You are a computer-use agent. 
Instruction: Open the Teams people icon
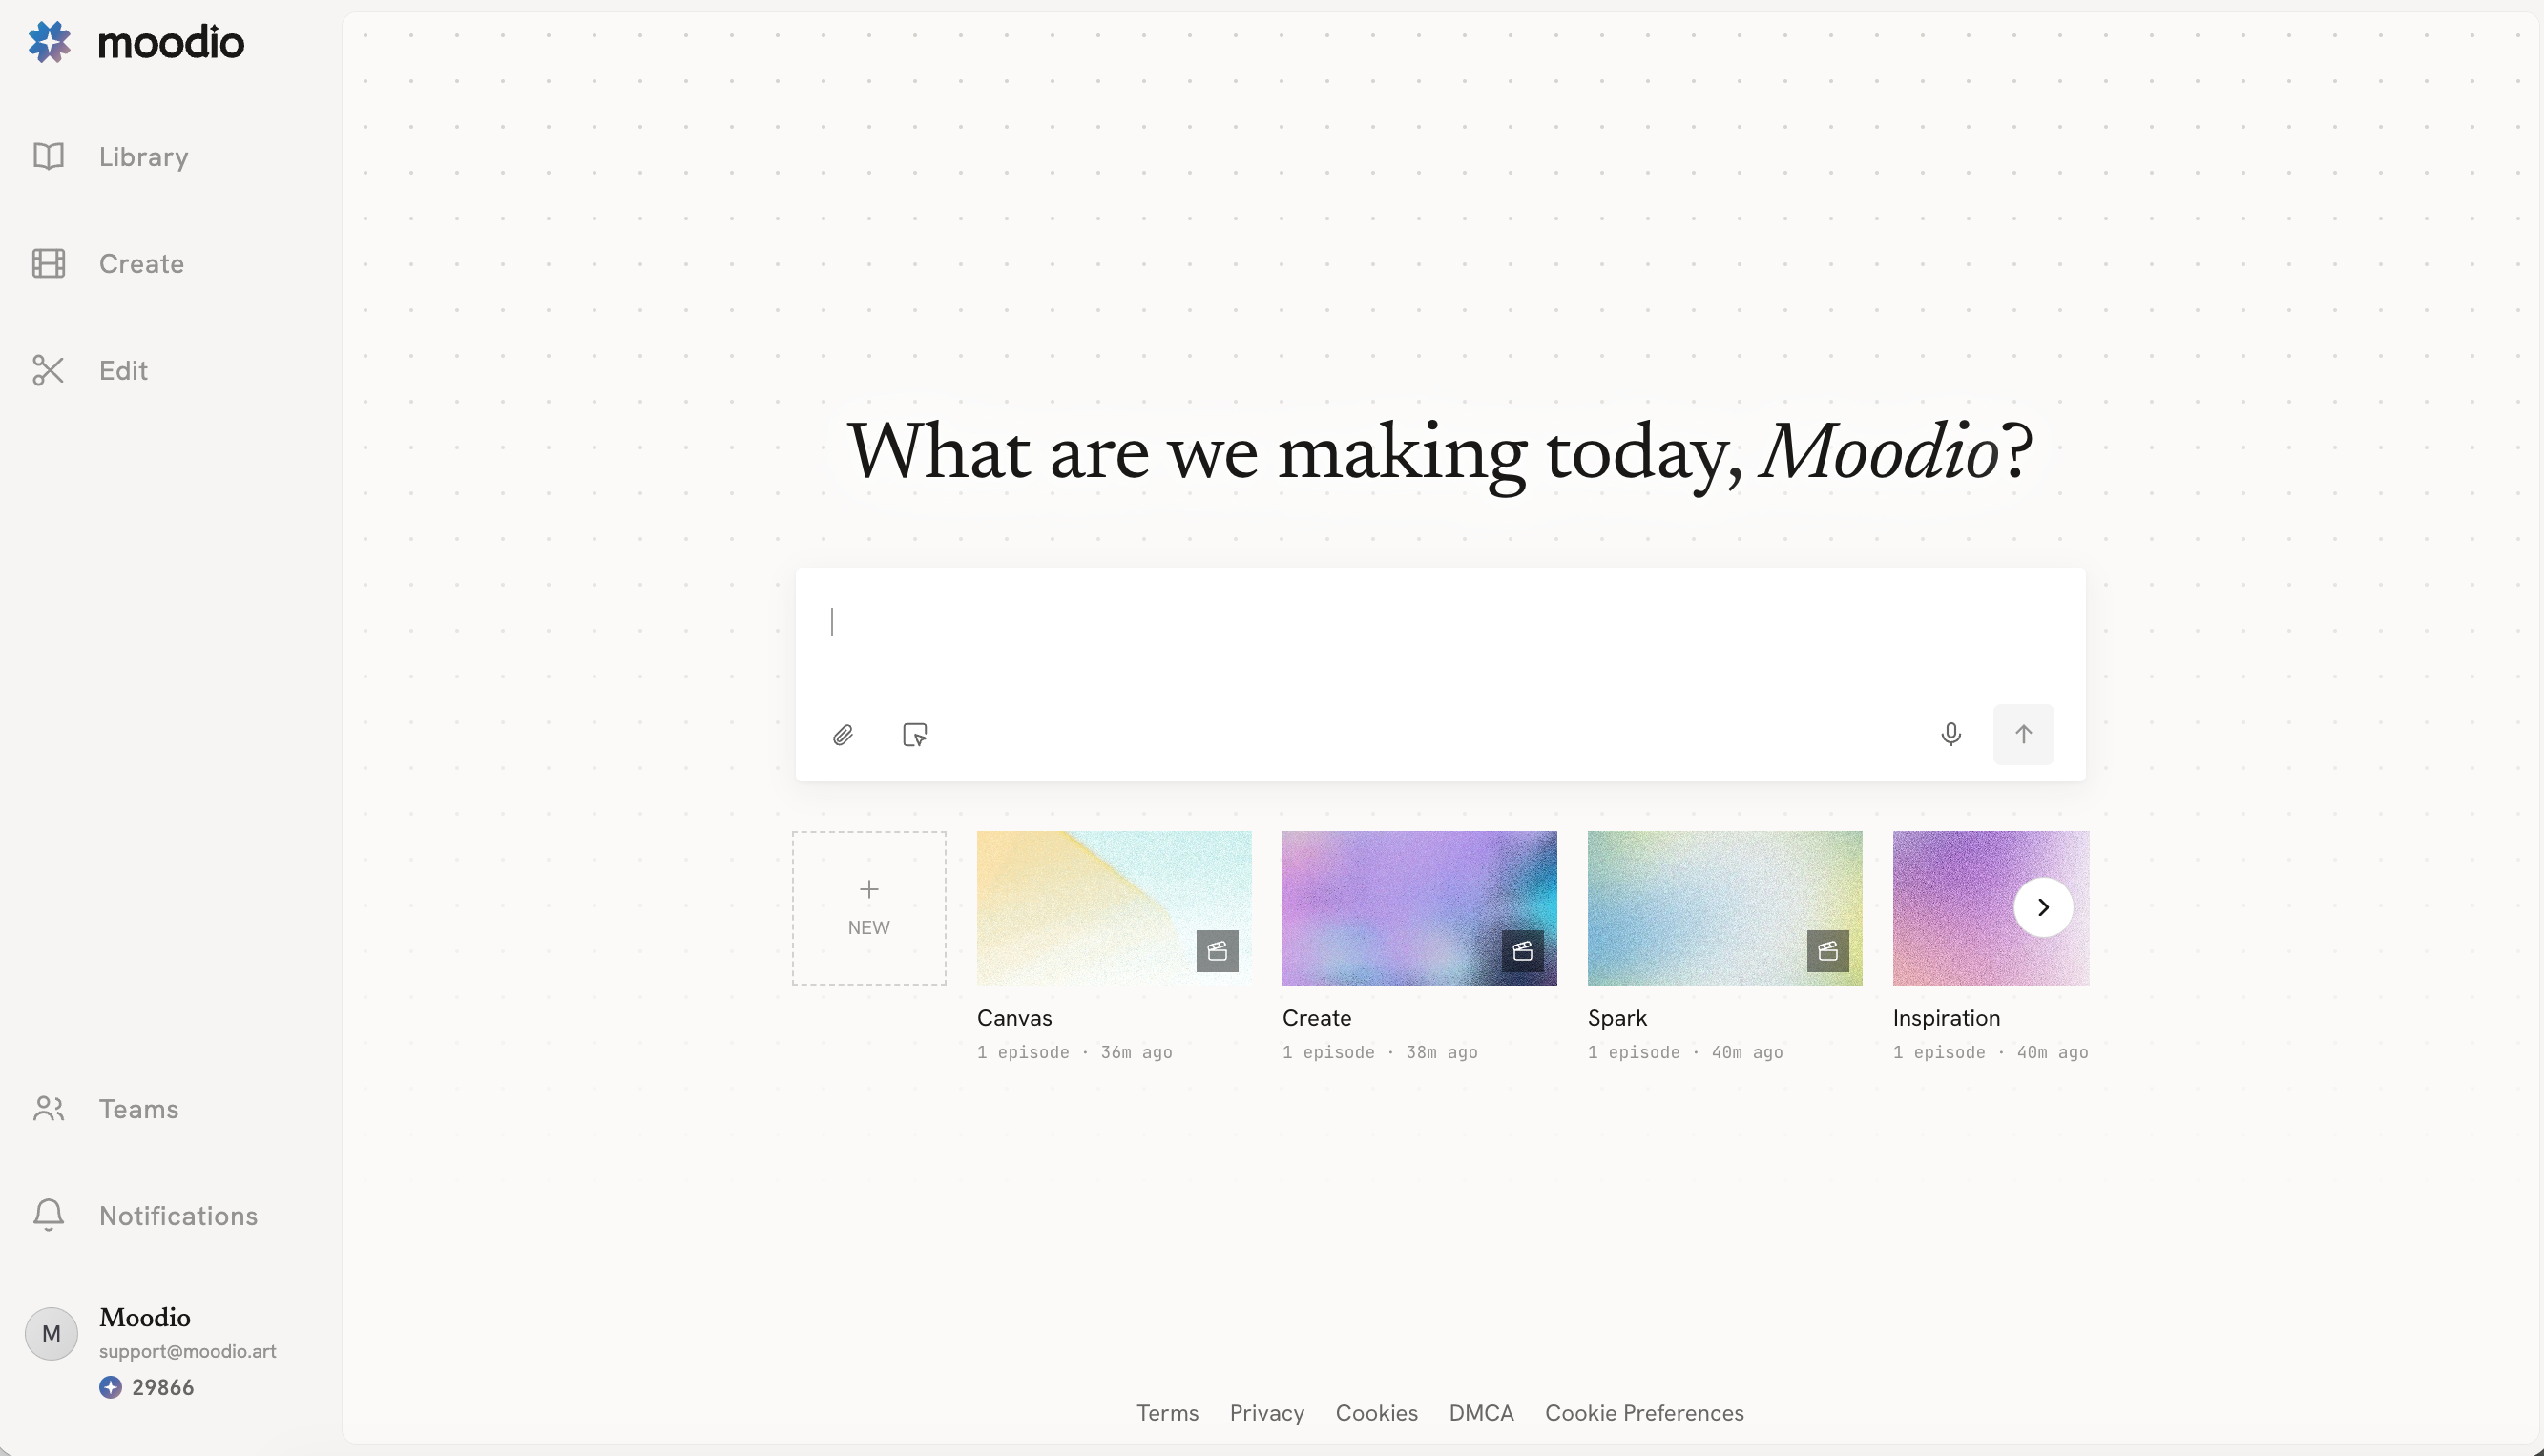48,1108
